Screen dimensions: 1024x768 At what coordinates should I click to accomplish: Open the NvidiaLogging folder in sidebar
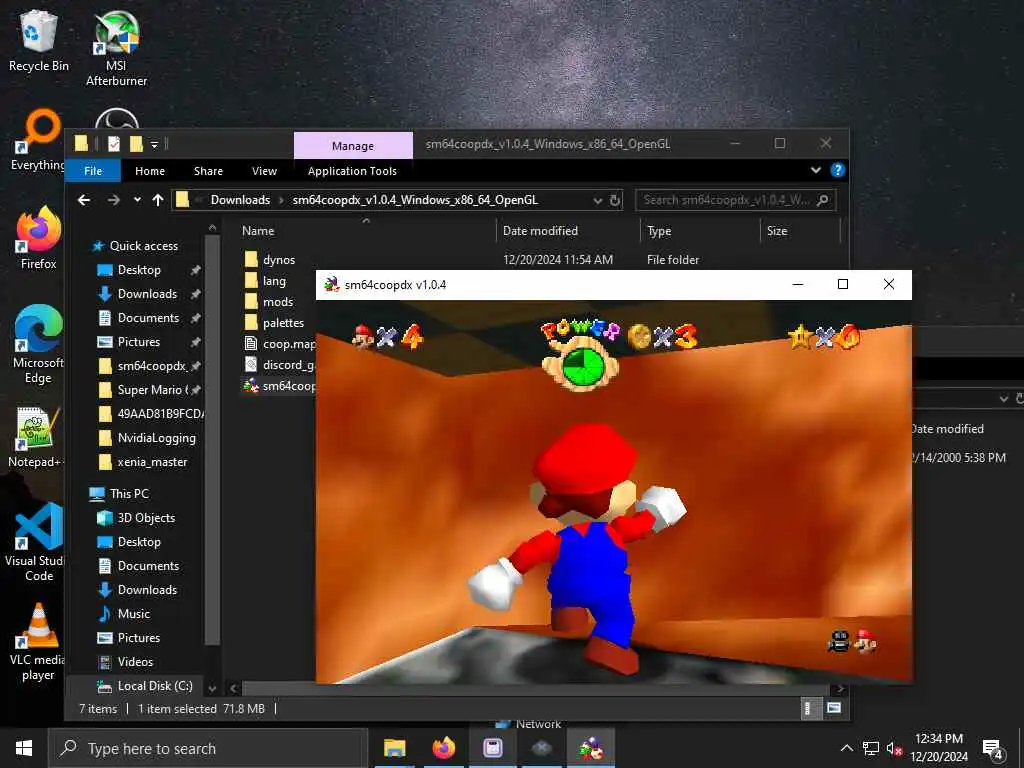tap(156, 438)
